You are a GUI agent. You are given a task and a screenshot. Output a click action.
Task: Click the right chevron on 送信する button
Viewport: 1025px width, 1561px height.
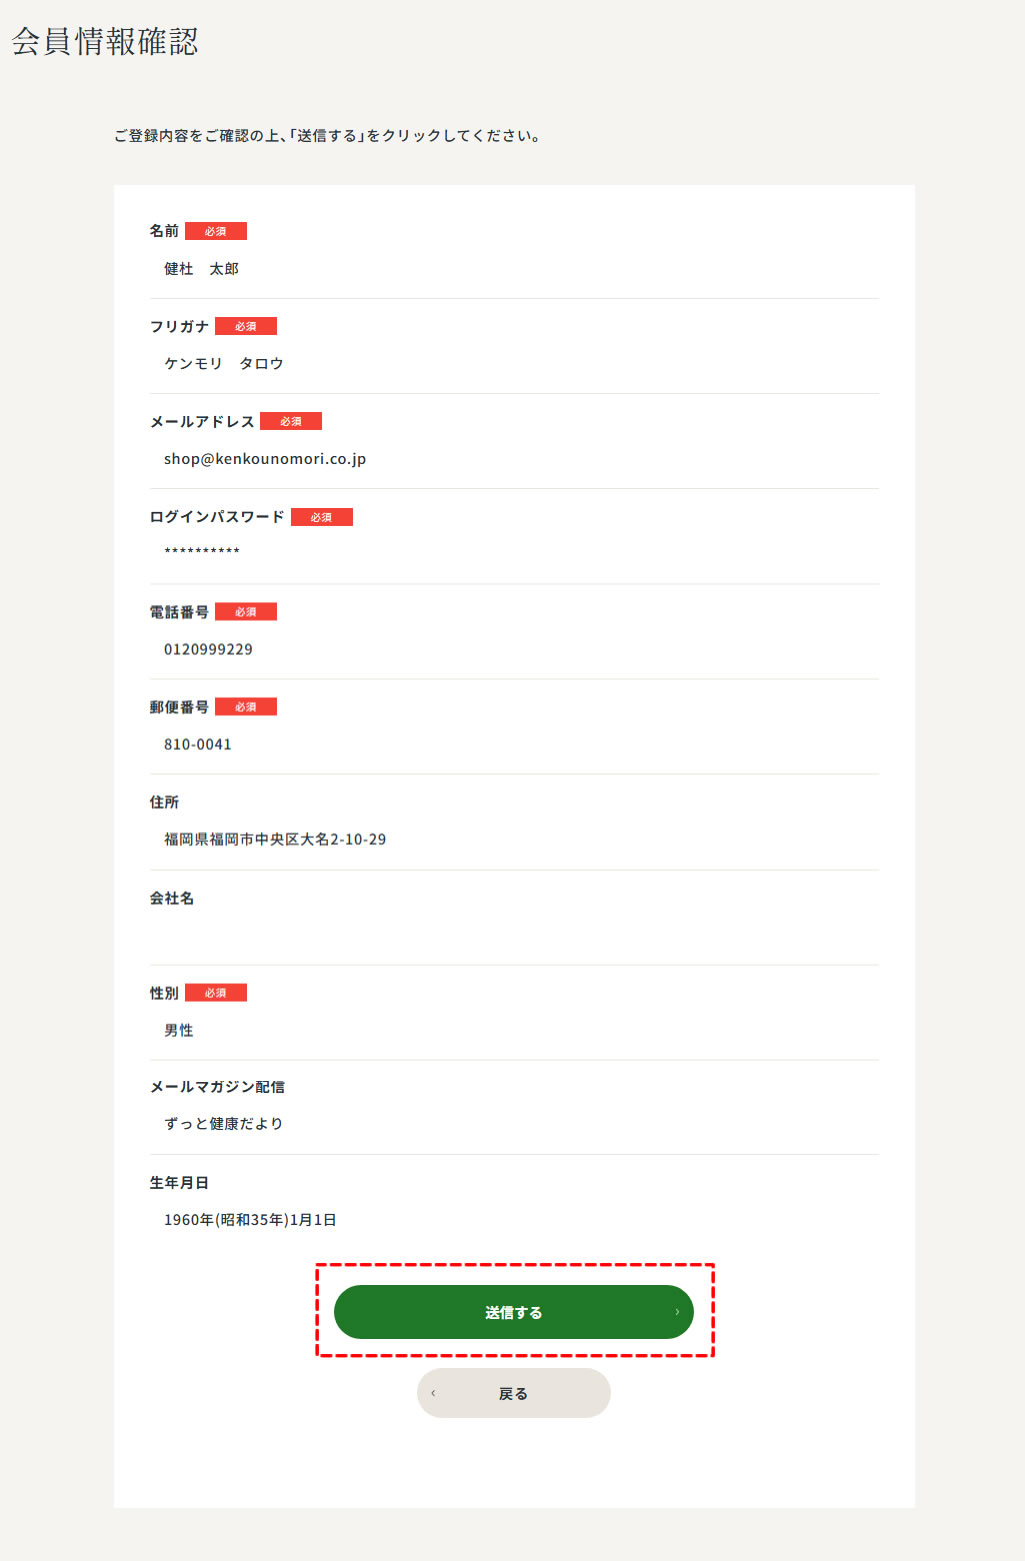677,1312
